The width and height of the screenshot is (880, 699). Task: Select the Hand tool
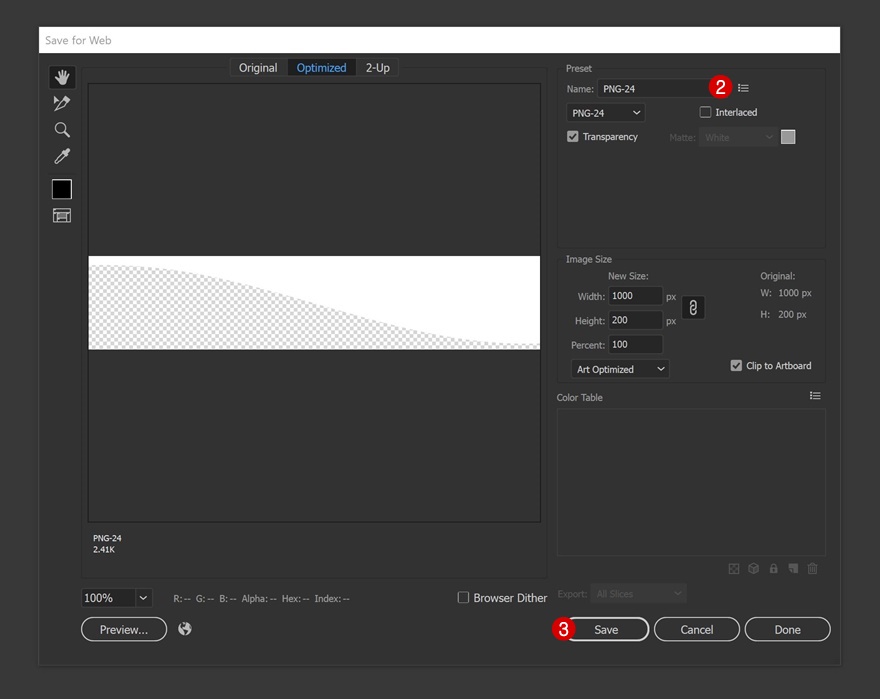point(62,77)
